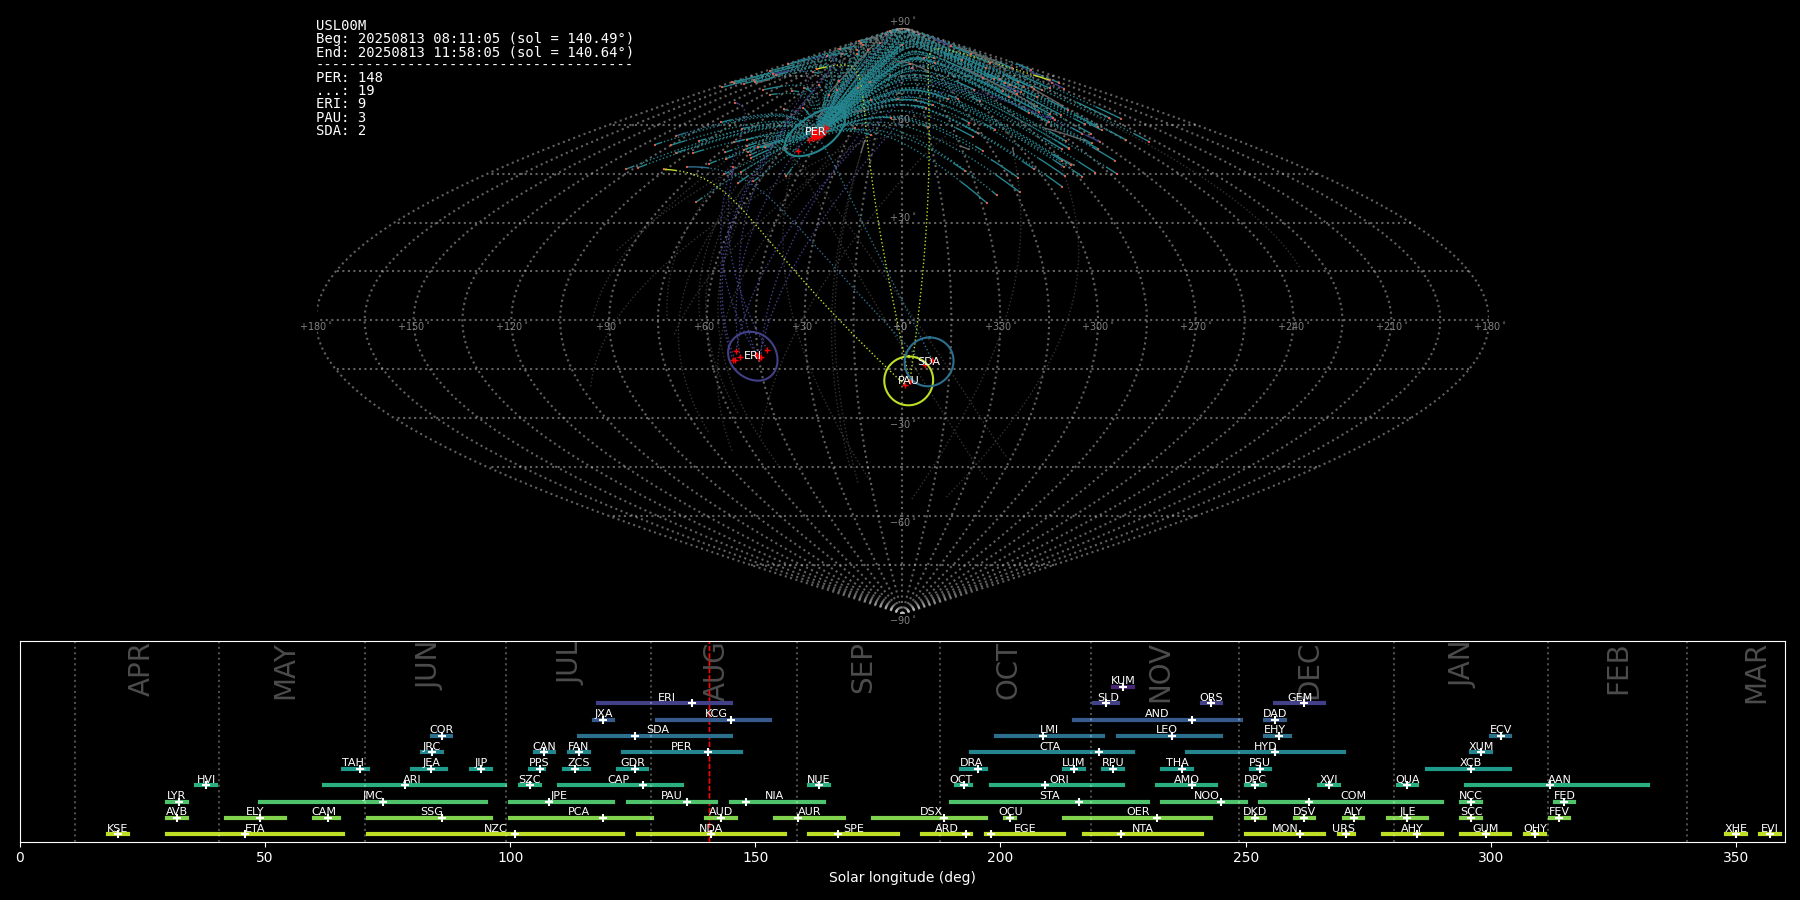Click the 'Solar longitude (deg)' axis title
Image resolution: width=1800 pixels, height=900 pixels.
(902, 877)
